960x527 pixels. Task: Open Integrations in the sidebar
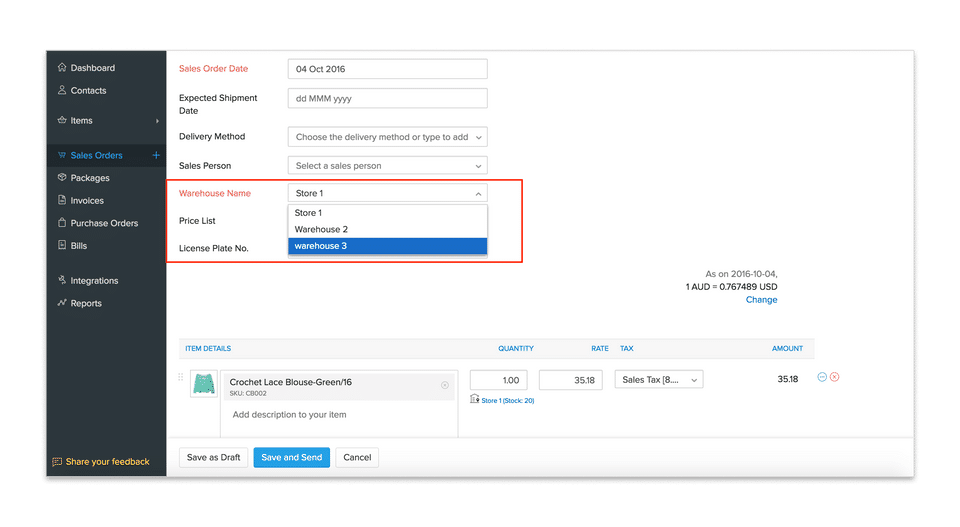(94, 281)
